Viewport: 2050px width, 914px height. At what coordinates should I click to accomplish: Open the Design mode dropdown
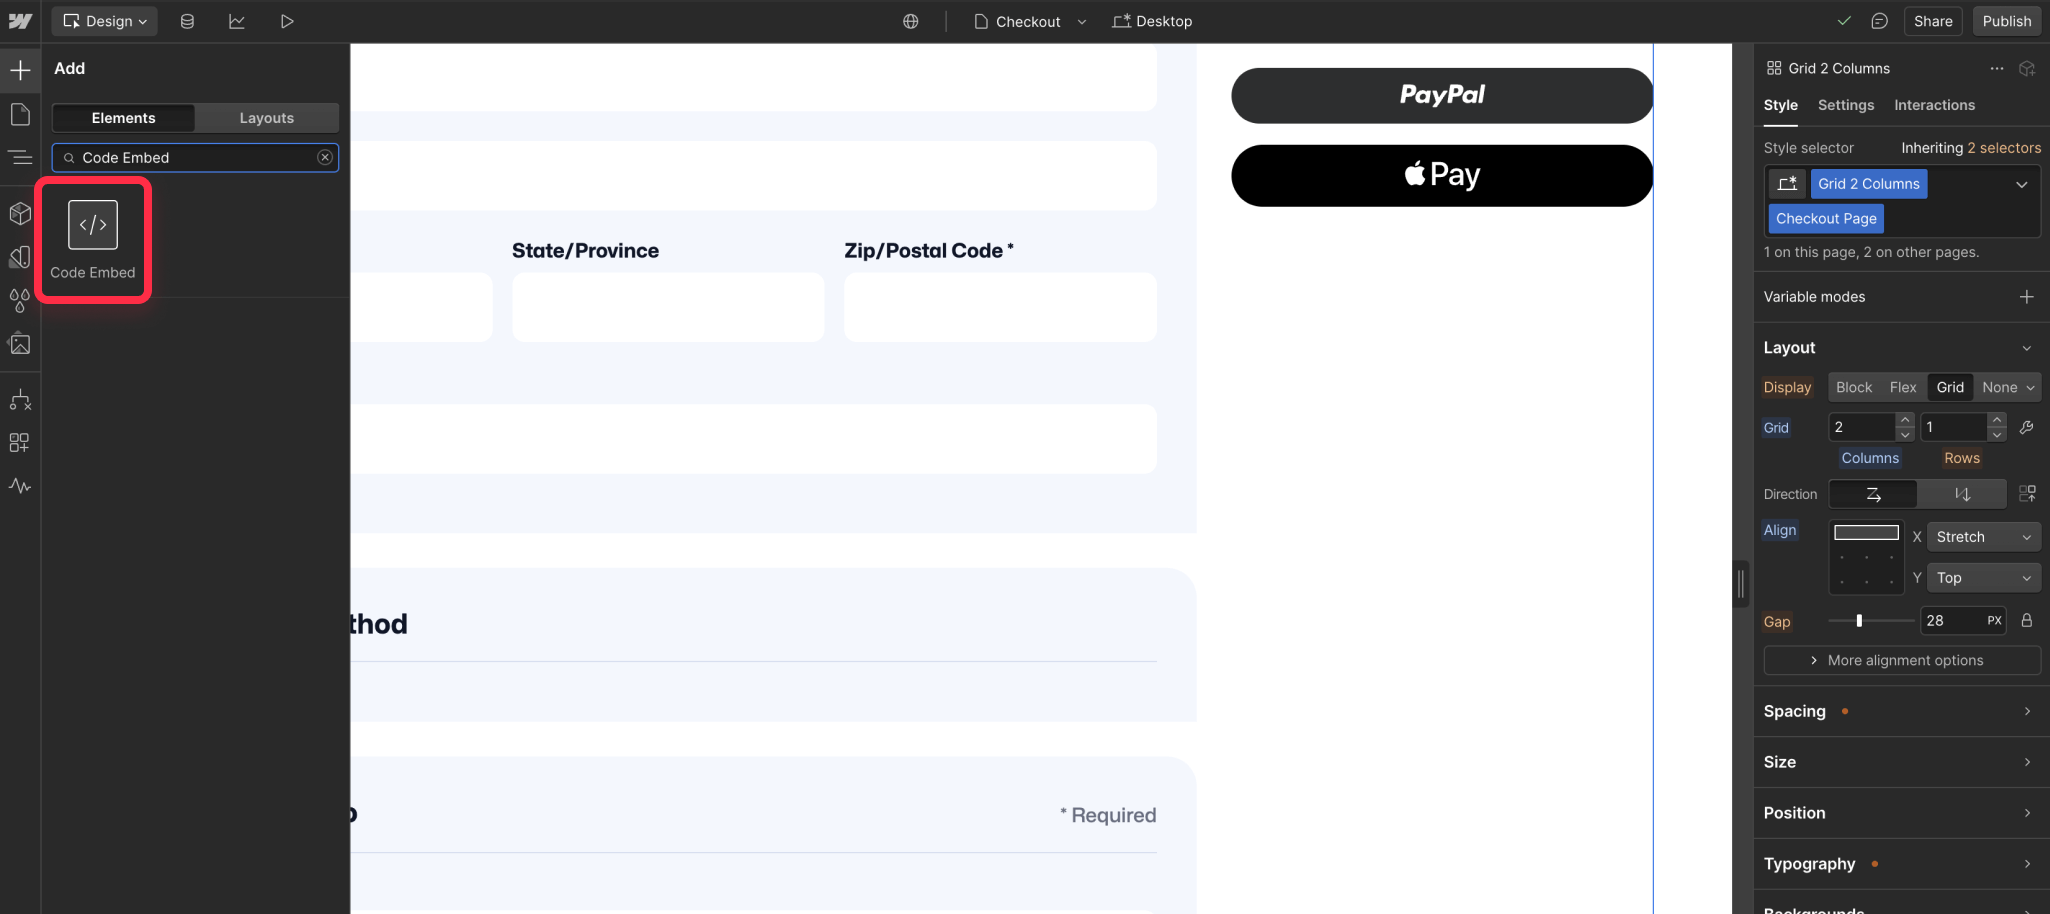click(105, 21)
